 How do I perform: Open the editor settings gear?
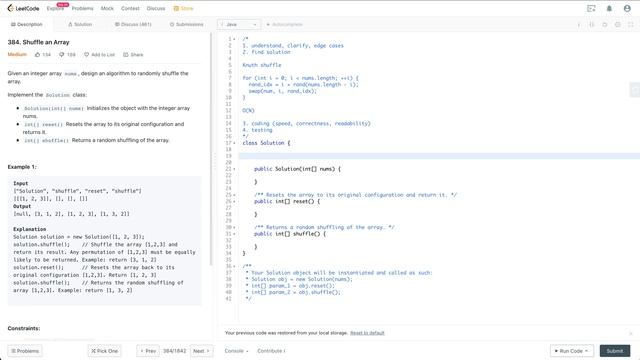(x=618, y=24)
